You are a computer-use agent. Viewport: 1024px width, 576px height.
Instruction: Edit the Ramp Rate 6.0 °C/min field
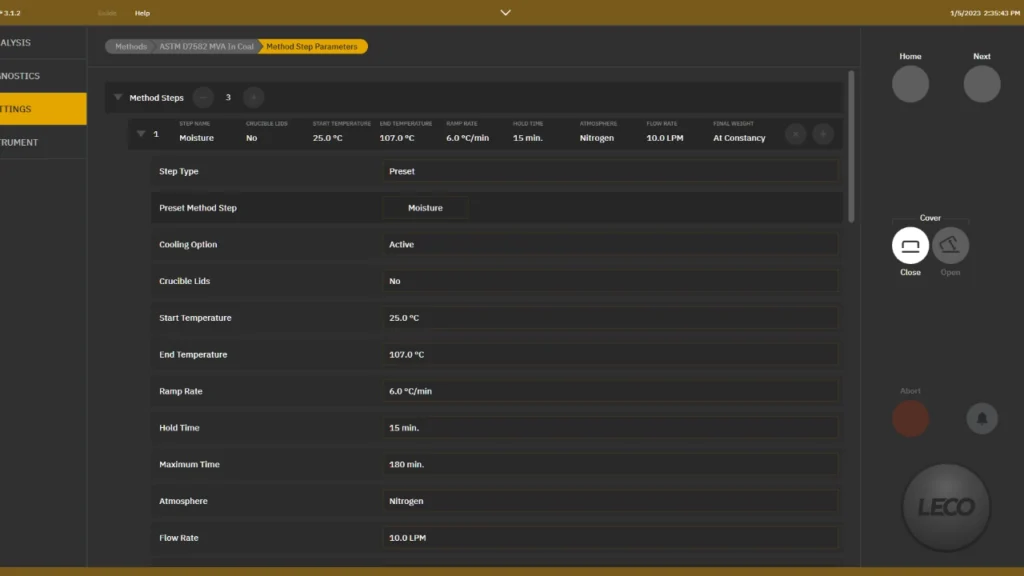[x=610, y=391]
